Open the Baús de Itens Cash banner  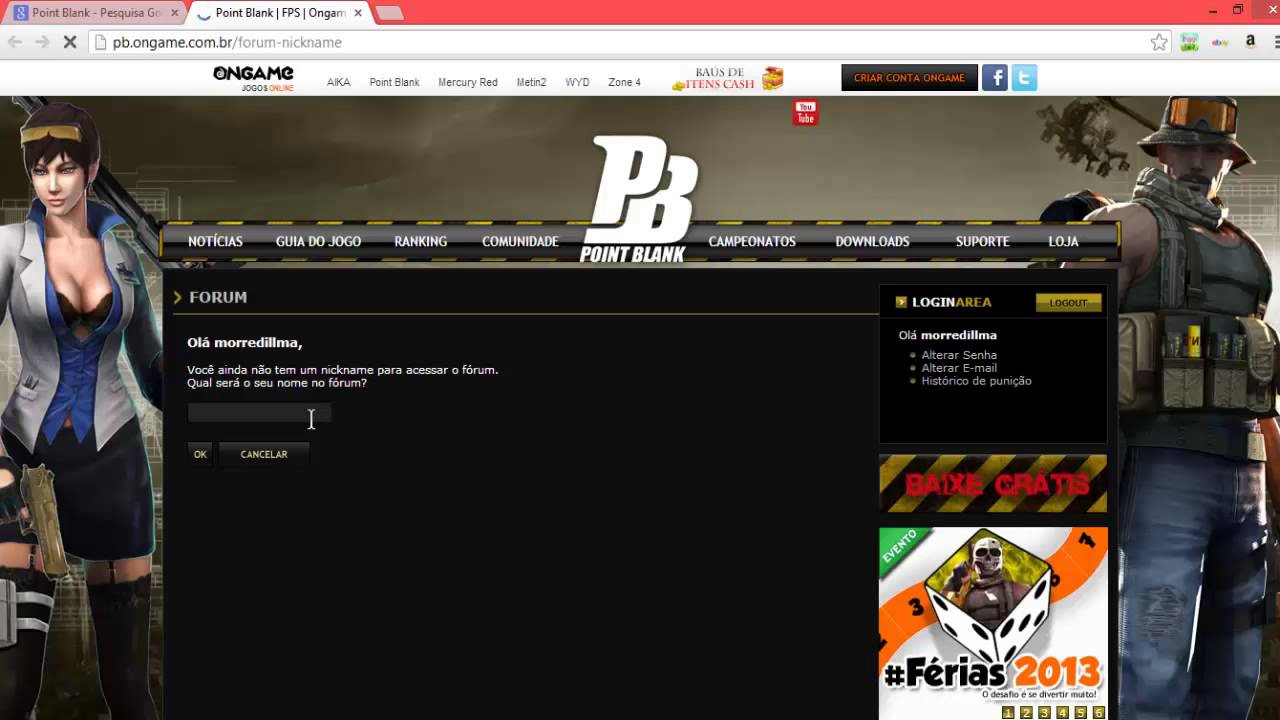[x=727, y=78]
